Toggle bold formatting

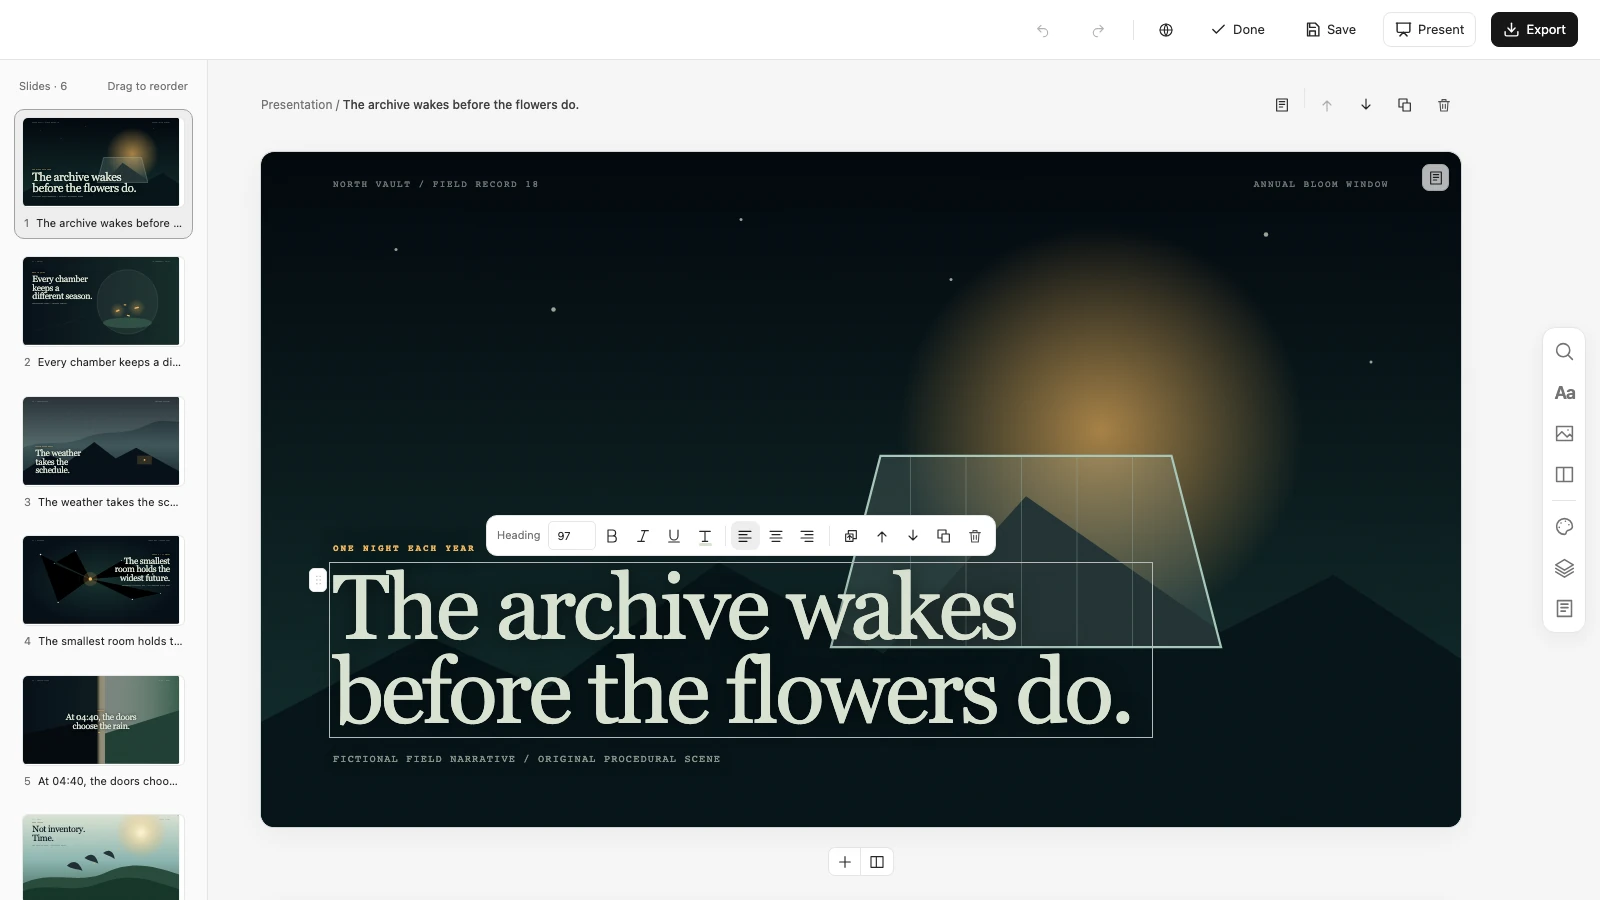pyautogui.click(x=612, y=536)
